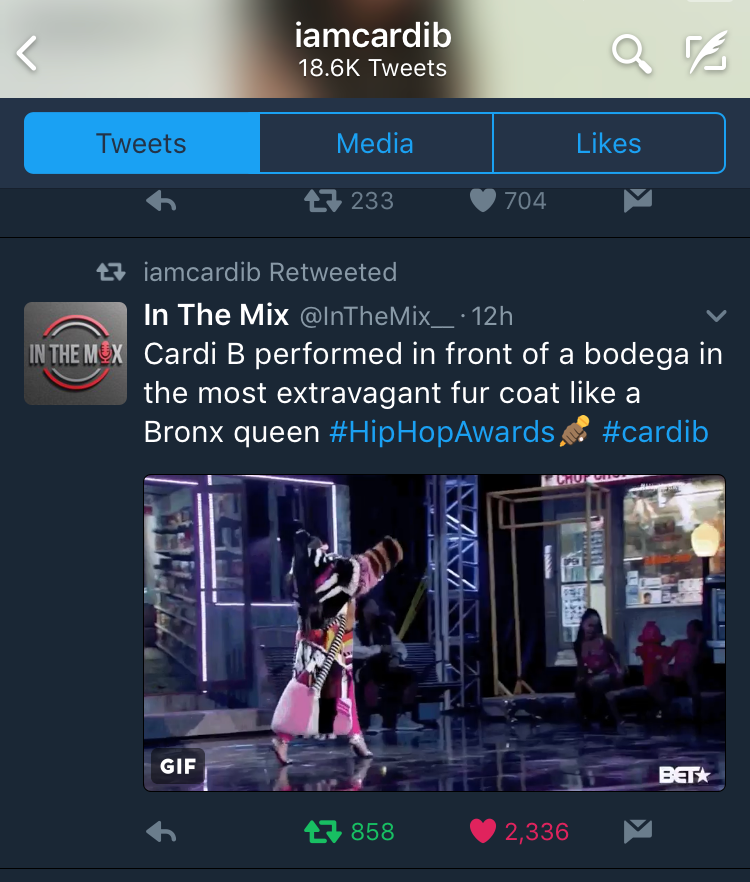Message icon on the tweet with 704 likes

click(638, 201)
